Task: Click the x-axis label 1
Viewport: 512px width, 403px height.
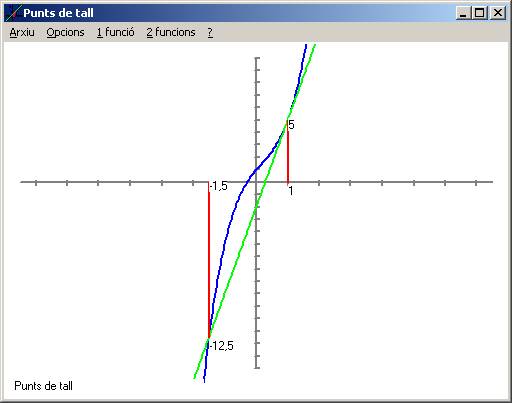Action: [x=291, y=191]
